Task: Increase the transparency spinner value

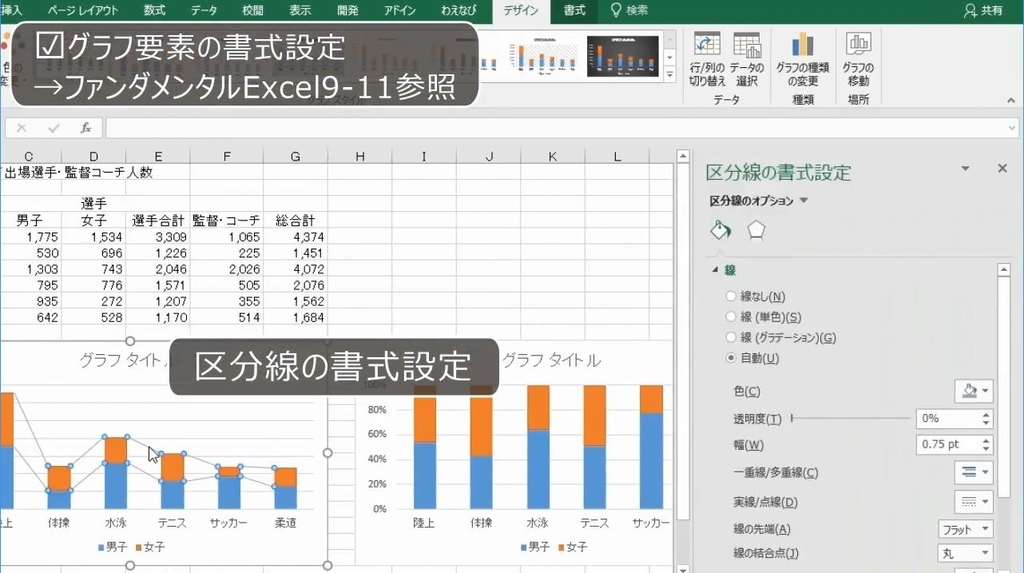Action: click(x=986, y=414)
